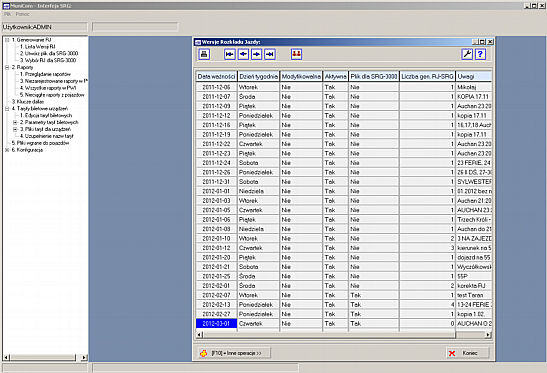
Task: Collapse the '2. Raporty' tree node
Action: [7, 67]
